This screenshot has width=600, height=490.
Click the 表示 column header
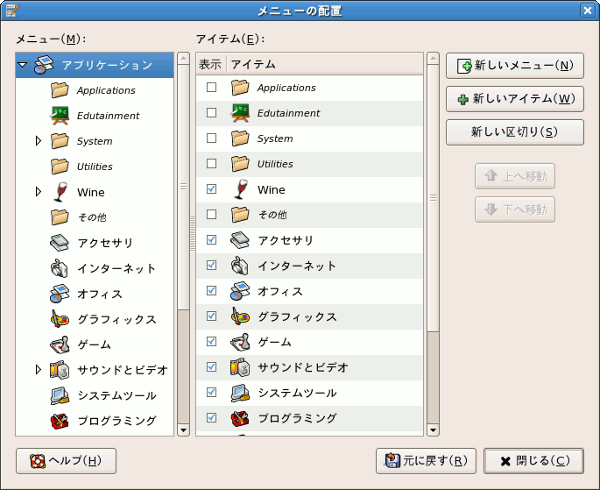click(210, 64)
